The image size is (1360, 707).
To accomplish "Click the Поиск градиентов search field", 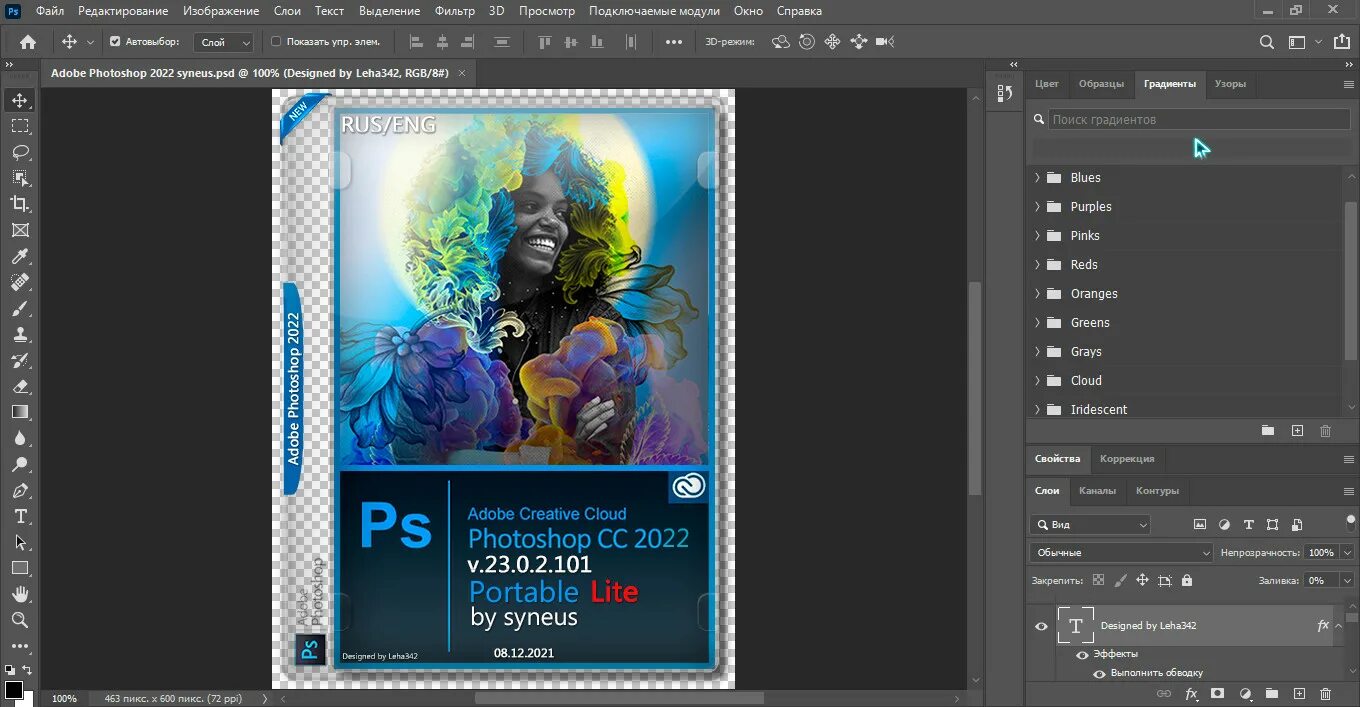I will coord(1199,119).
